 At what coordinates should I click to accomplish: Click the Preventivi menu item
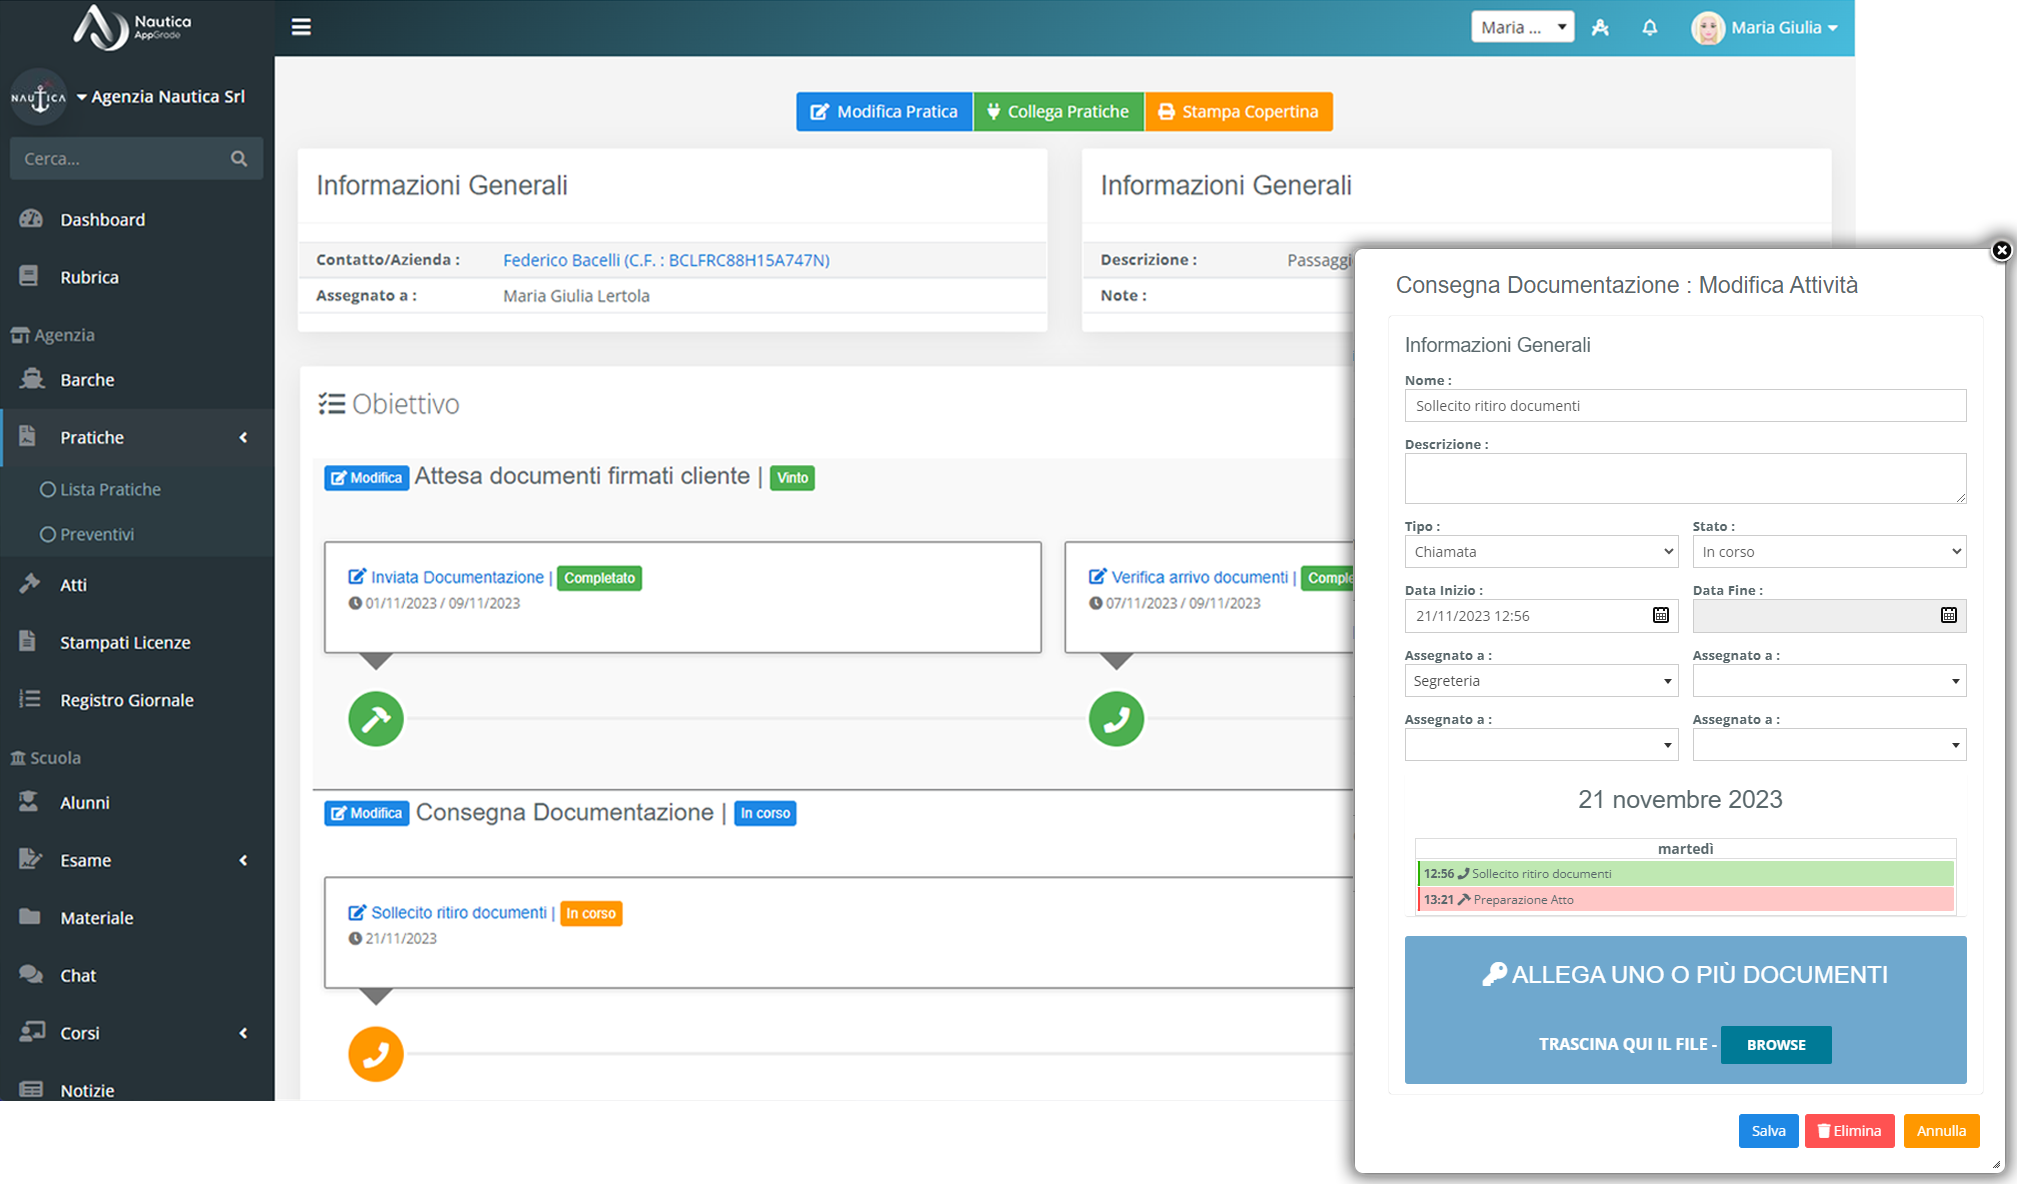96,533
